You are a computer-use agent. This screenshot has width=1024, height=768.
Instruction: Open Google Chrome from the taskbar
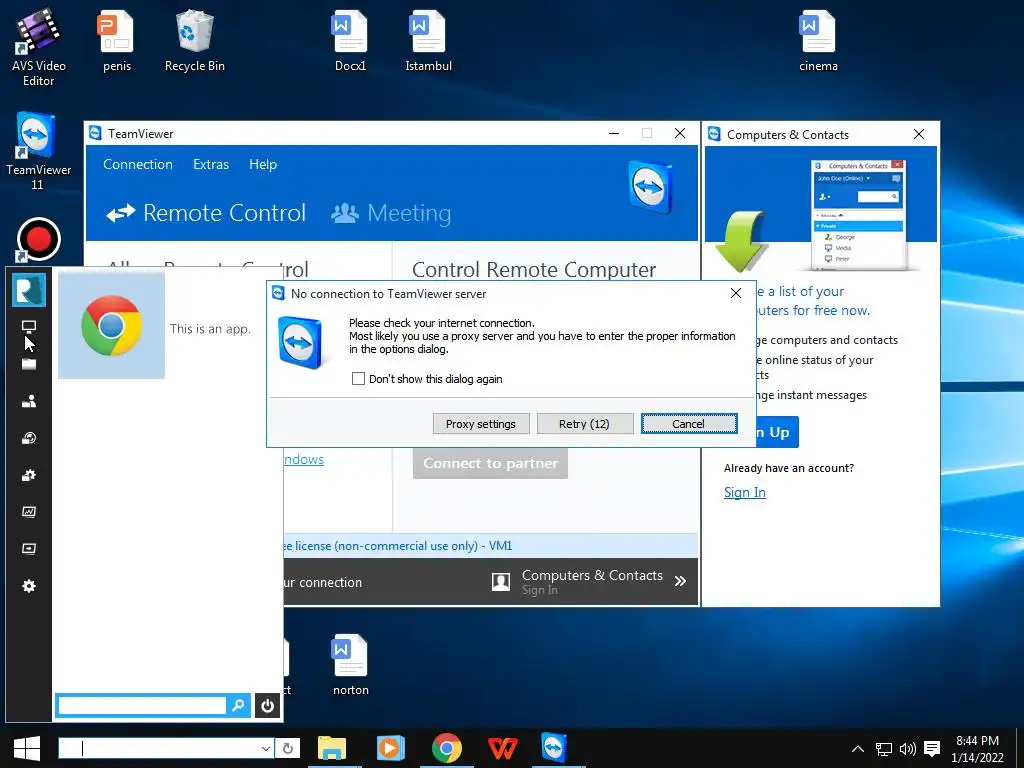pos(447,748)
